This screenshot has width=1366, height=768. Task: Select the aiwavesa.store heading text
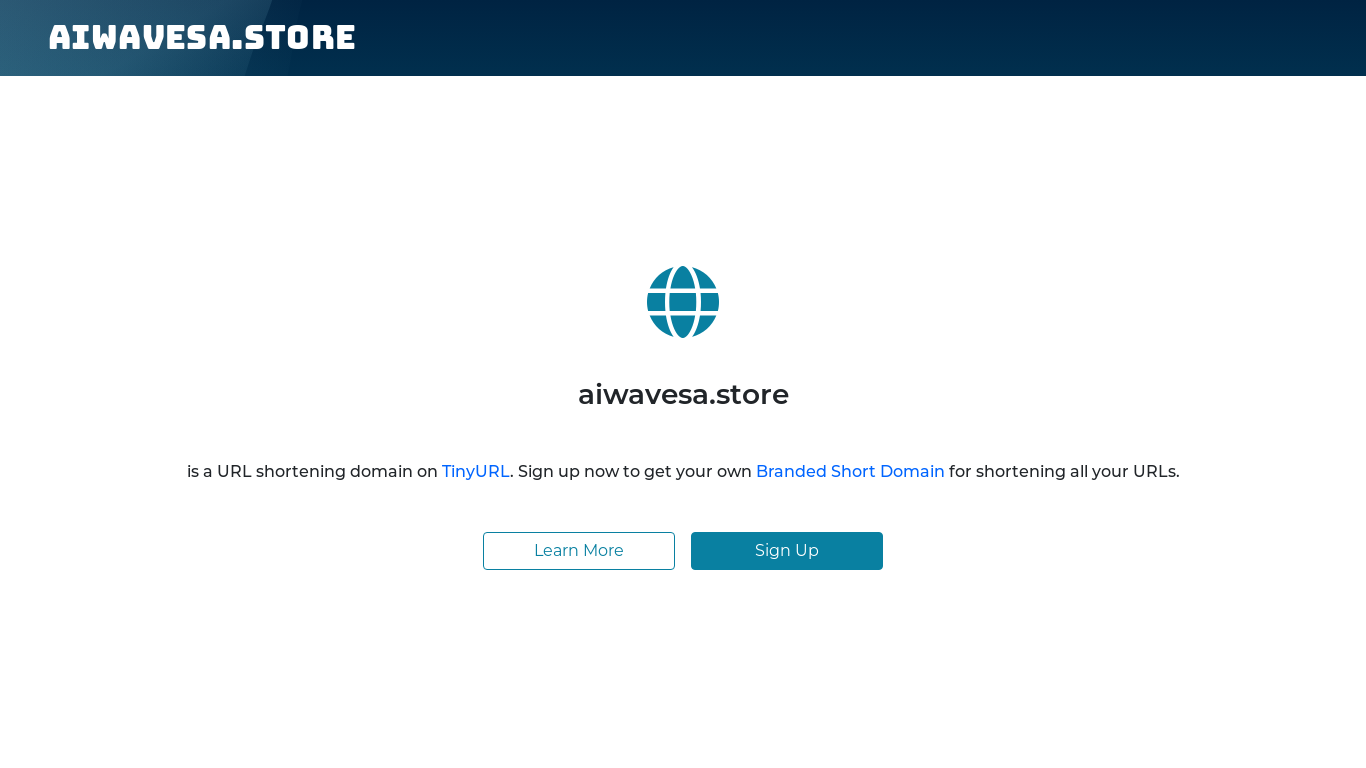pos(683,394)
